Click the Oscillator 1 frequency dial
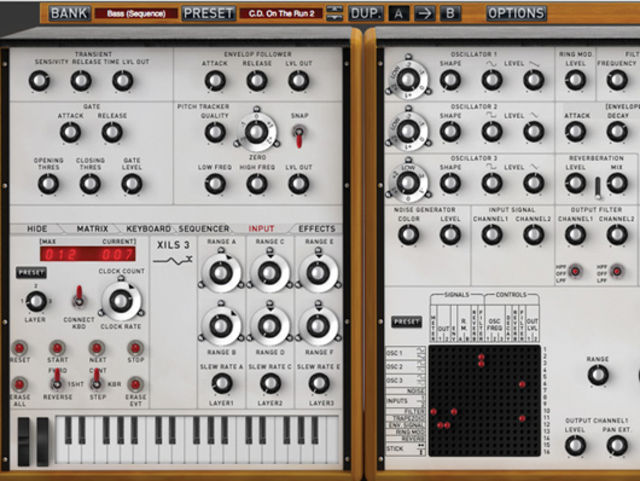Viewport: 640px width, 481px height. (x=408, y=79)
